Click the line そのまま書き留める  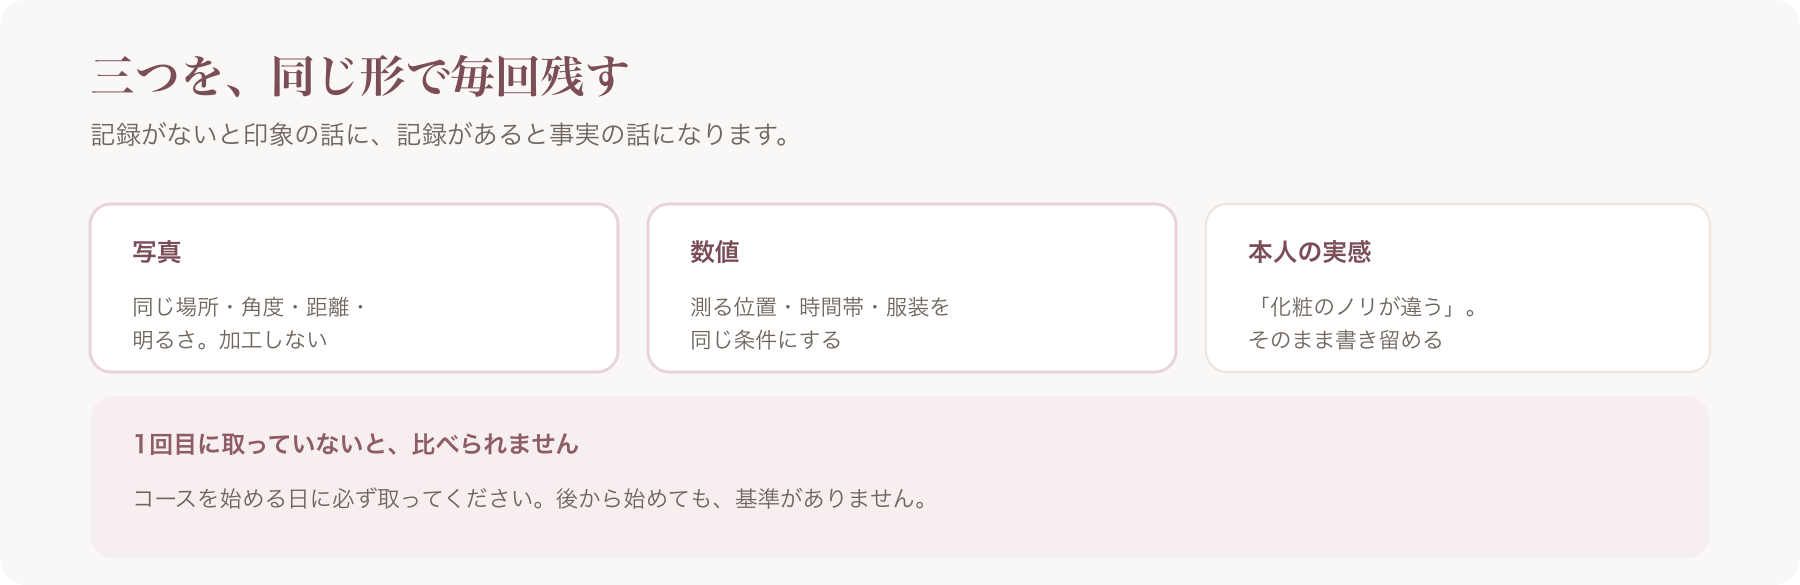(1345, 340)
